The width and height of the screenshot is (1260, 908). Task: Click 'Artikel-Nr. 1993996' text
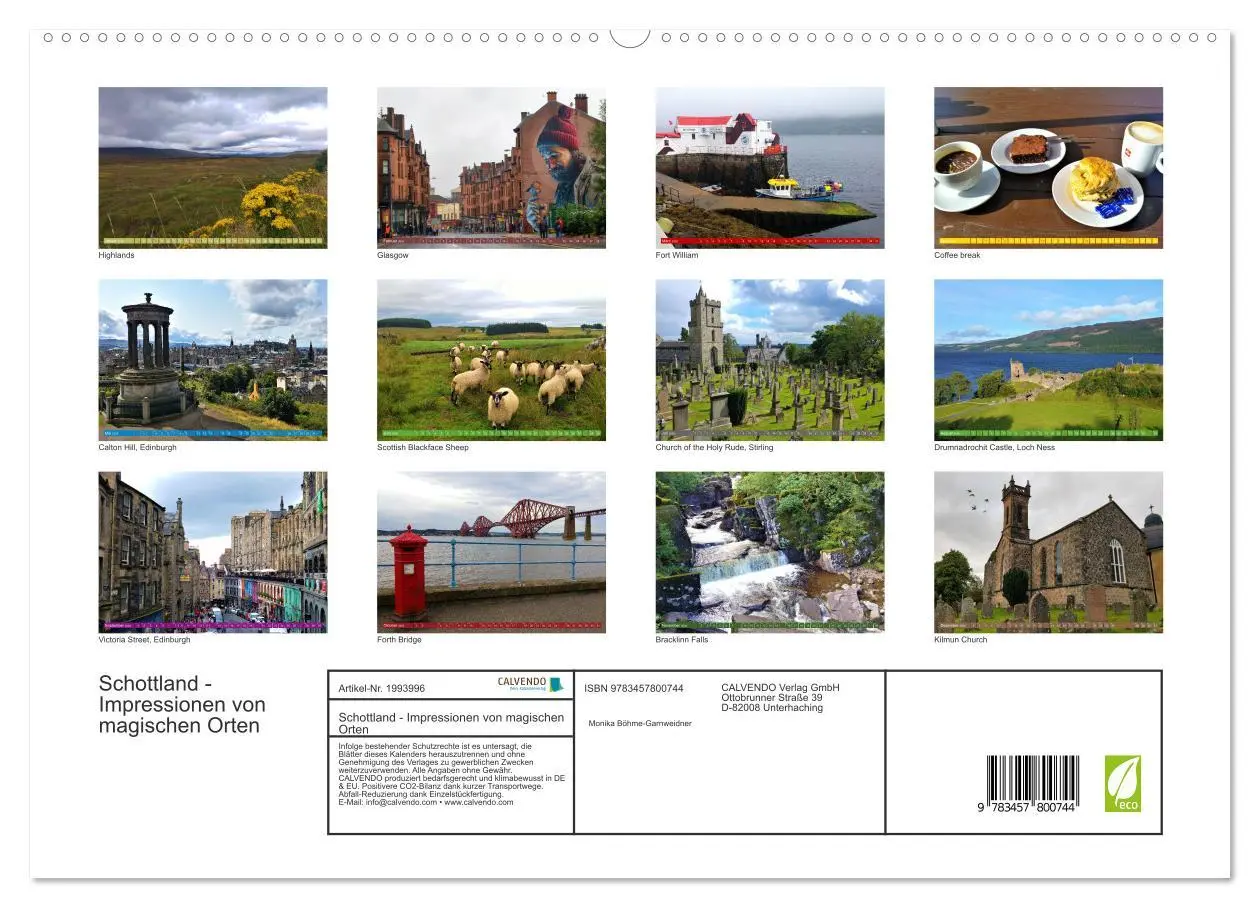382,688
